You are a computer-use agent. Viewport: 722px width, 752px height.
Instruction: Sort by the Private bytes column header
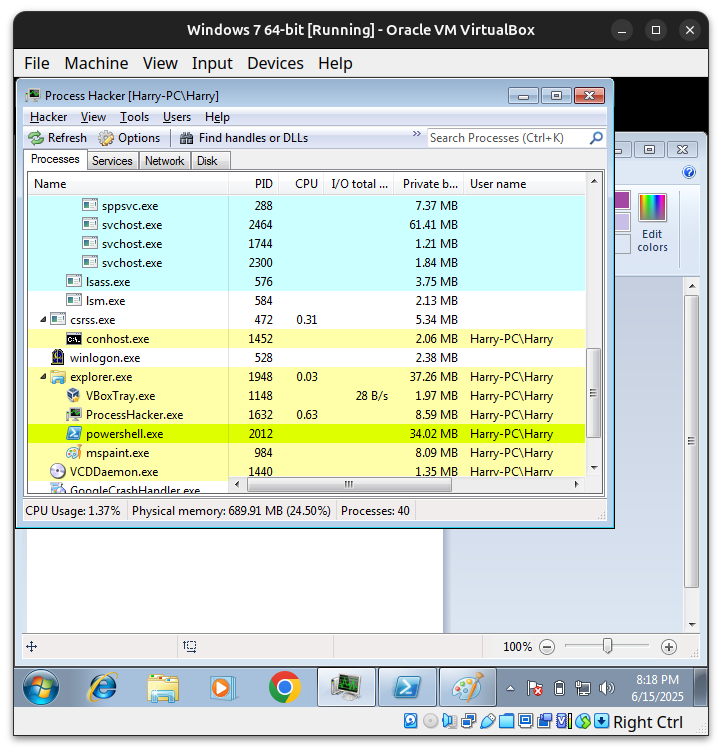point(429,184)
